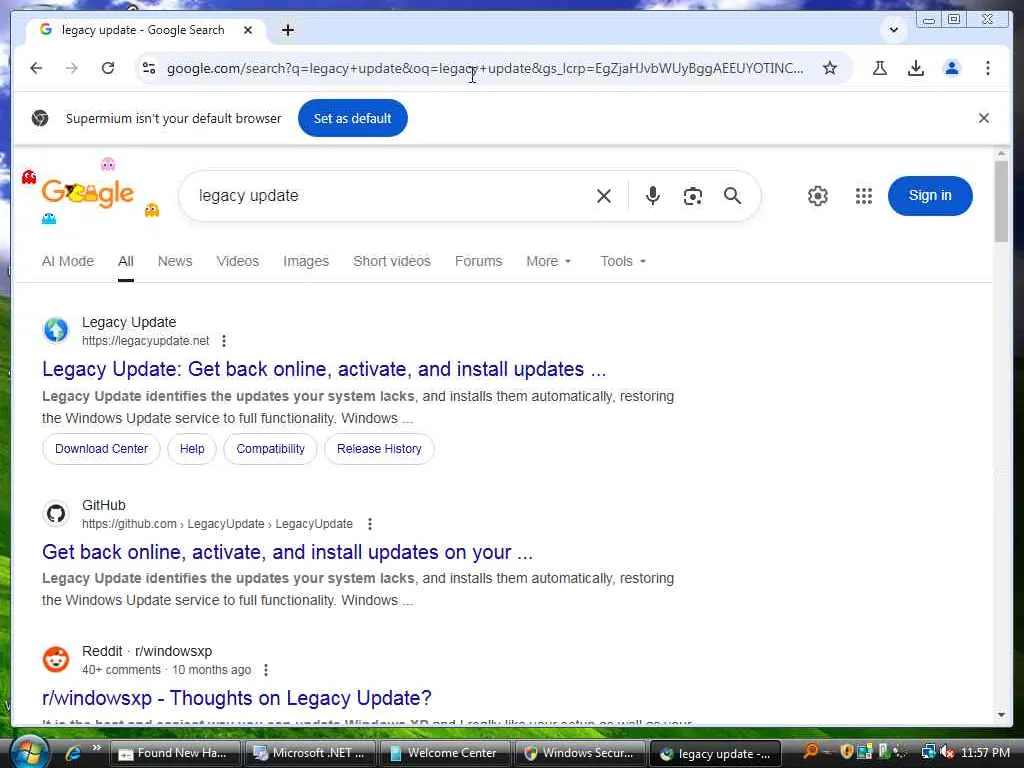The width and height of the screenshot is (1024, 768).
Task: Reload the current page
Action: (x=108, y=68)
